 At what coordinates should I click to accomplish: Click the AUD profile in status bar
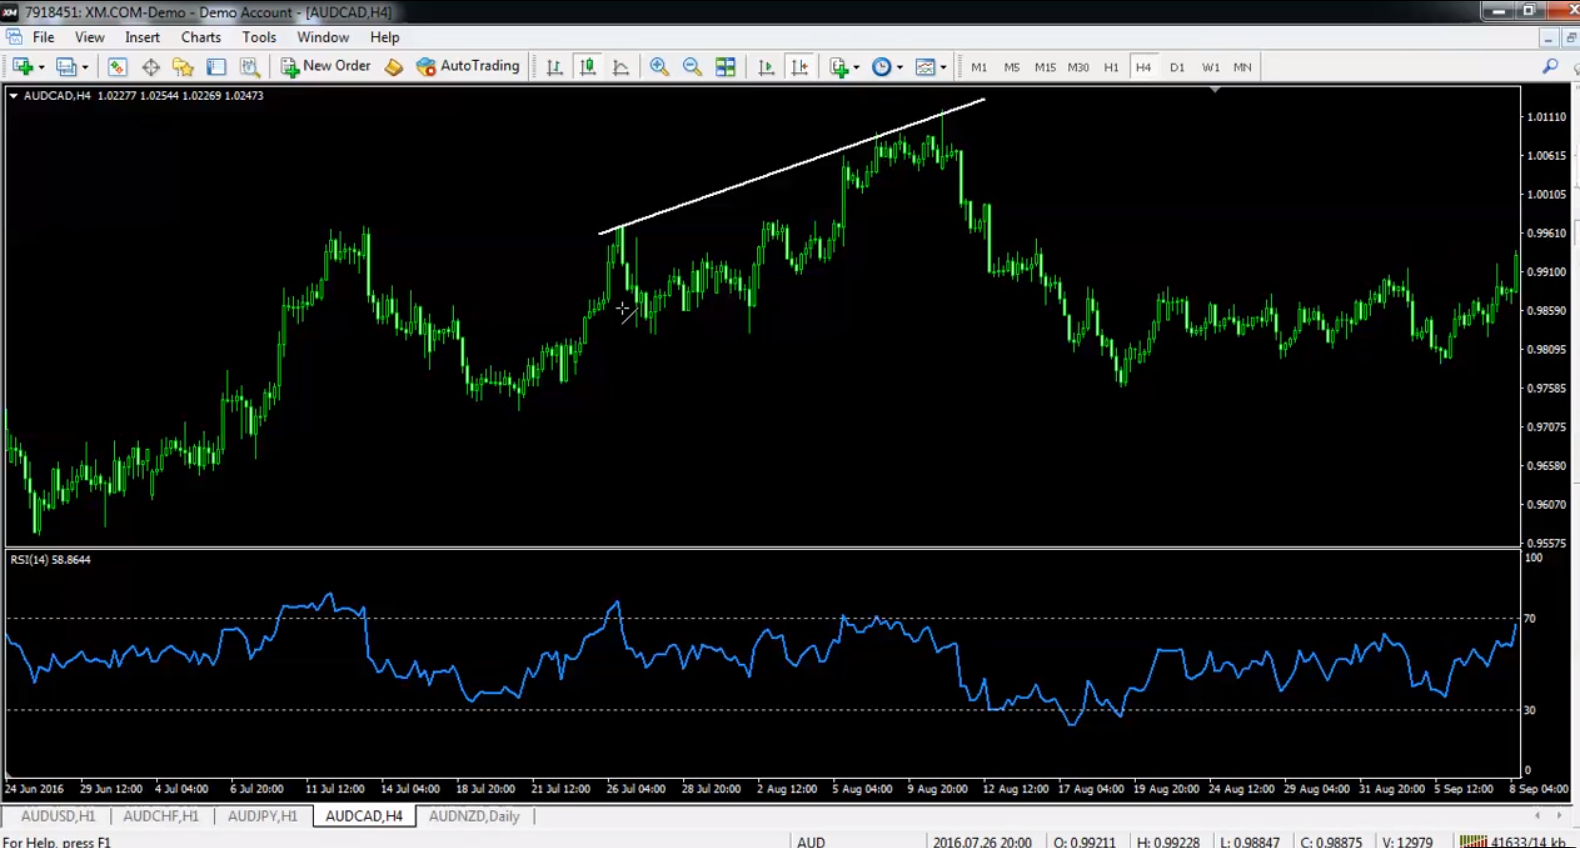811,842
